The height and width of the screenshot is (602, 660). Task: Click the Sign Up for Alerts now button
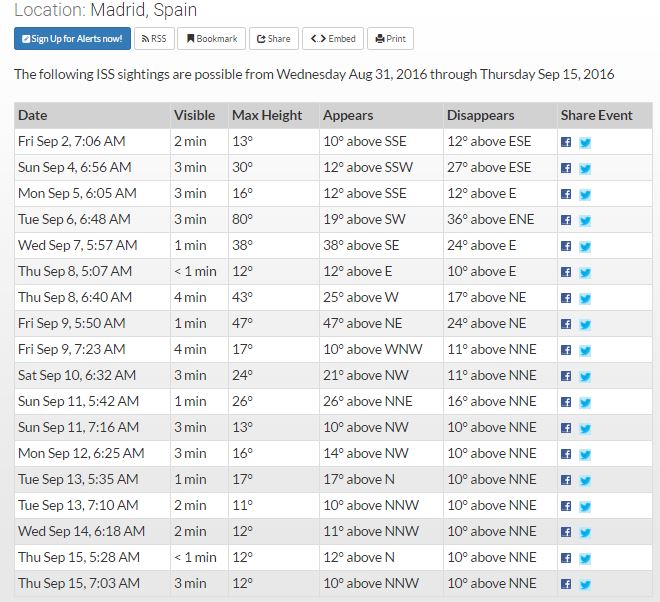72,39
